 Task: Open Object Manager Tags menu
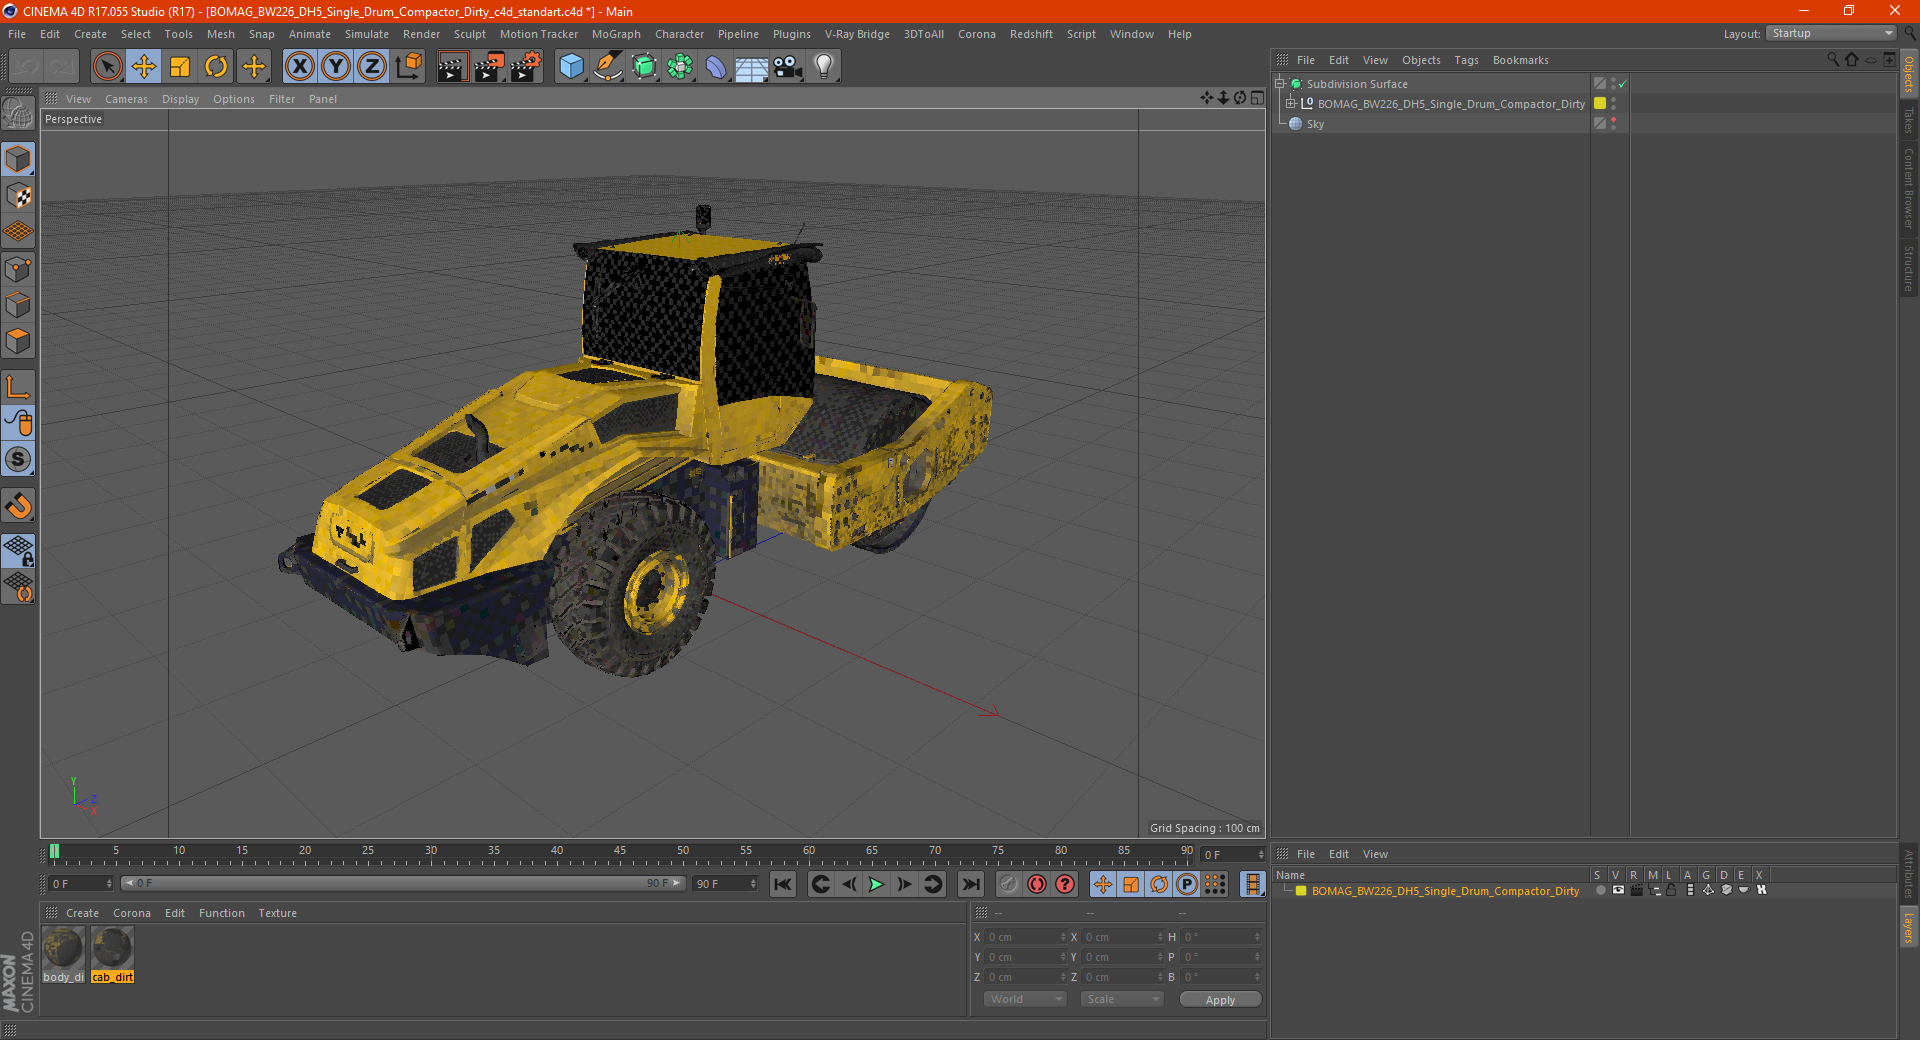click(x=1466, y=60)
